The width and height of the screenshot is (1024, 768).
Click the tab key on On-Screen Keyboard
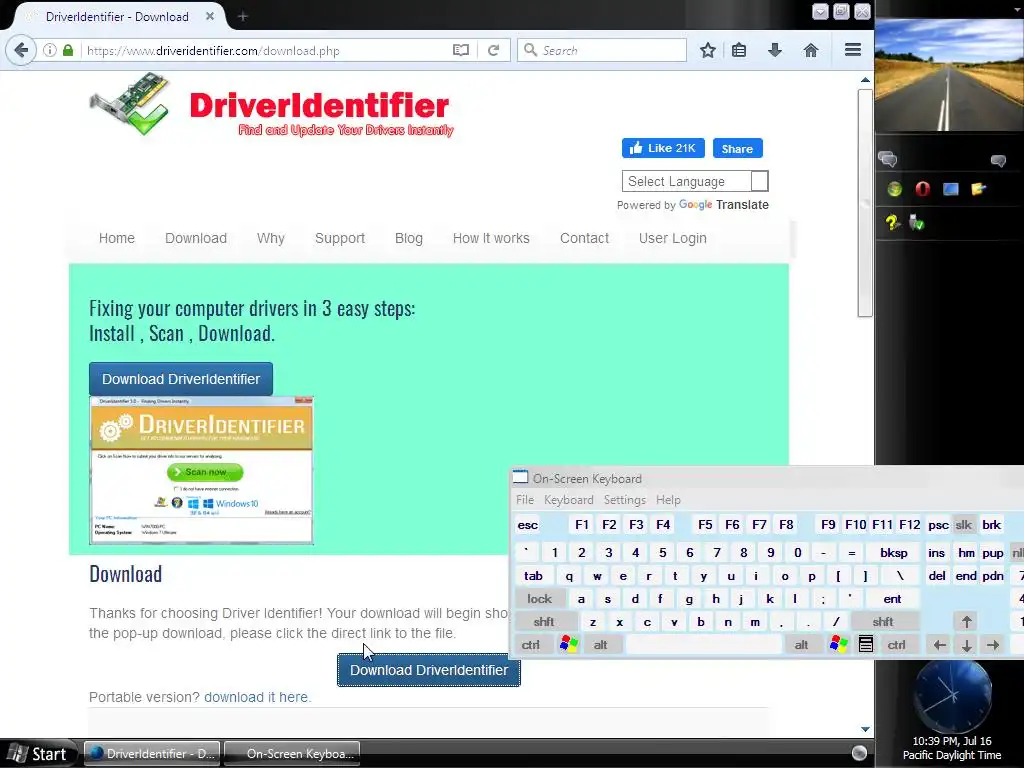click(533, 576)
